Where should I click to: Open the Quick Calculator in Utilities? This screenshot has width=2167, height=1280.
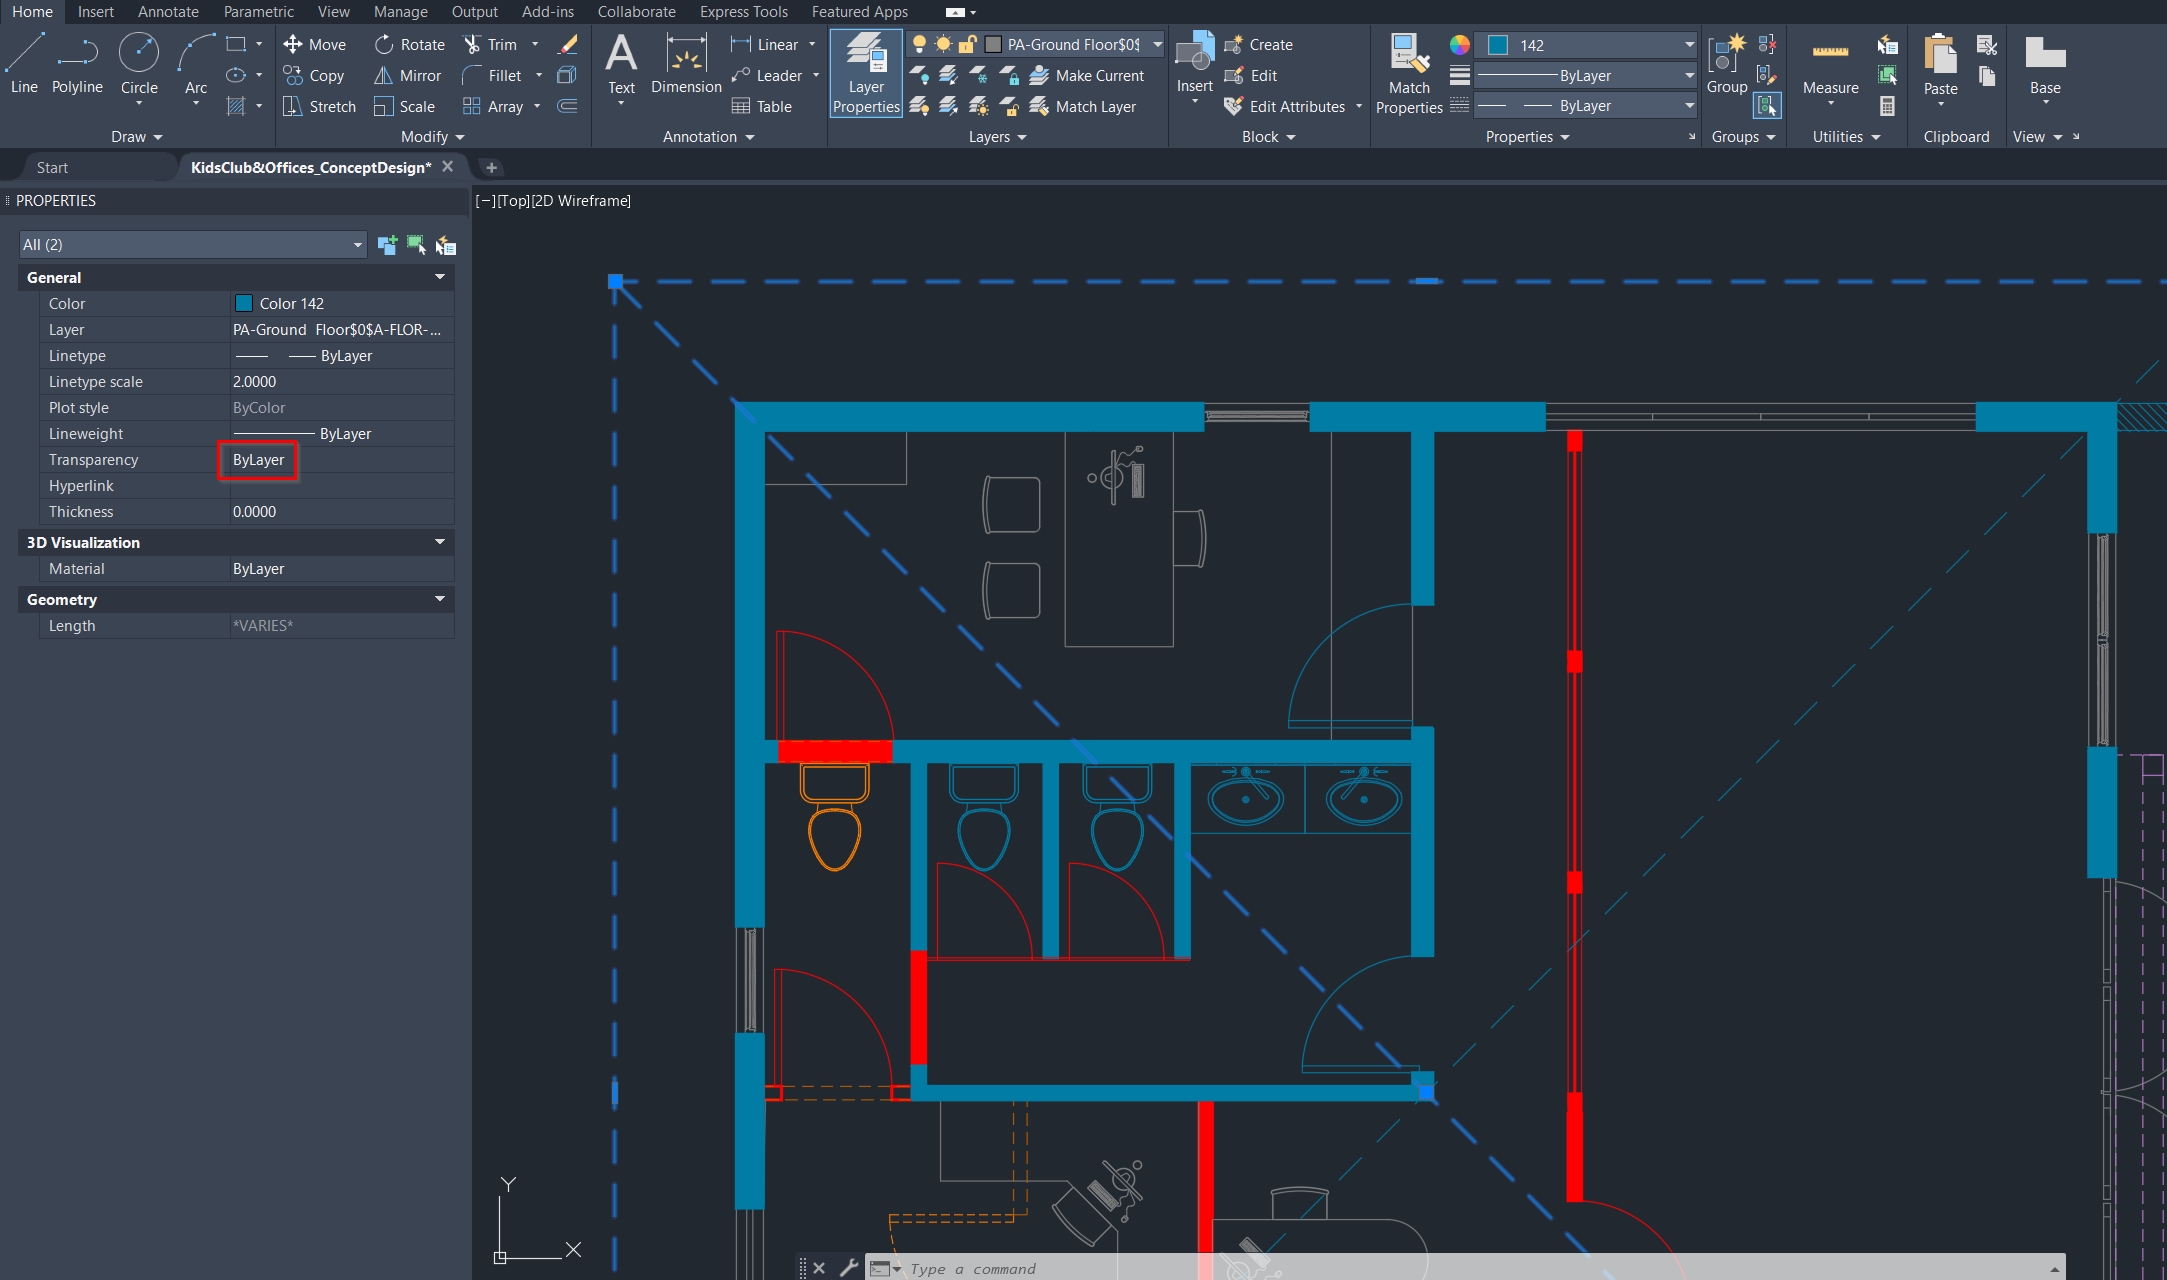pos(1888,105)
